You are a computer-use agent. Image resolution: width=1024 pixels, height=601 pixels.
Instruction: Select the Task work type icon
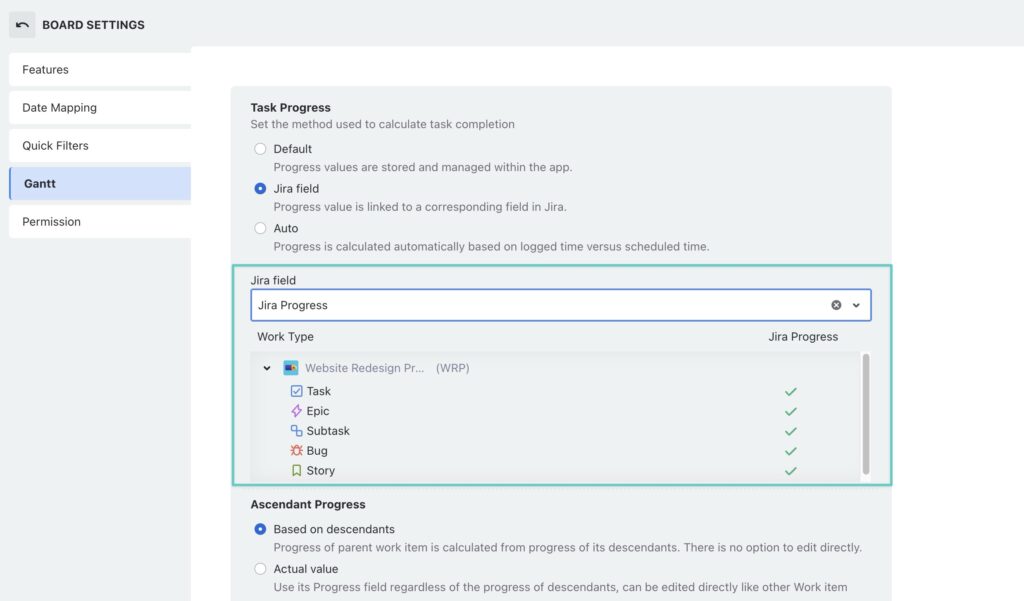[294, 391]
